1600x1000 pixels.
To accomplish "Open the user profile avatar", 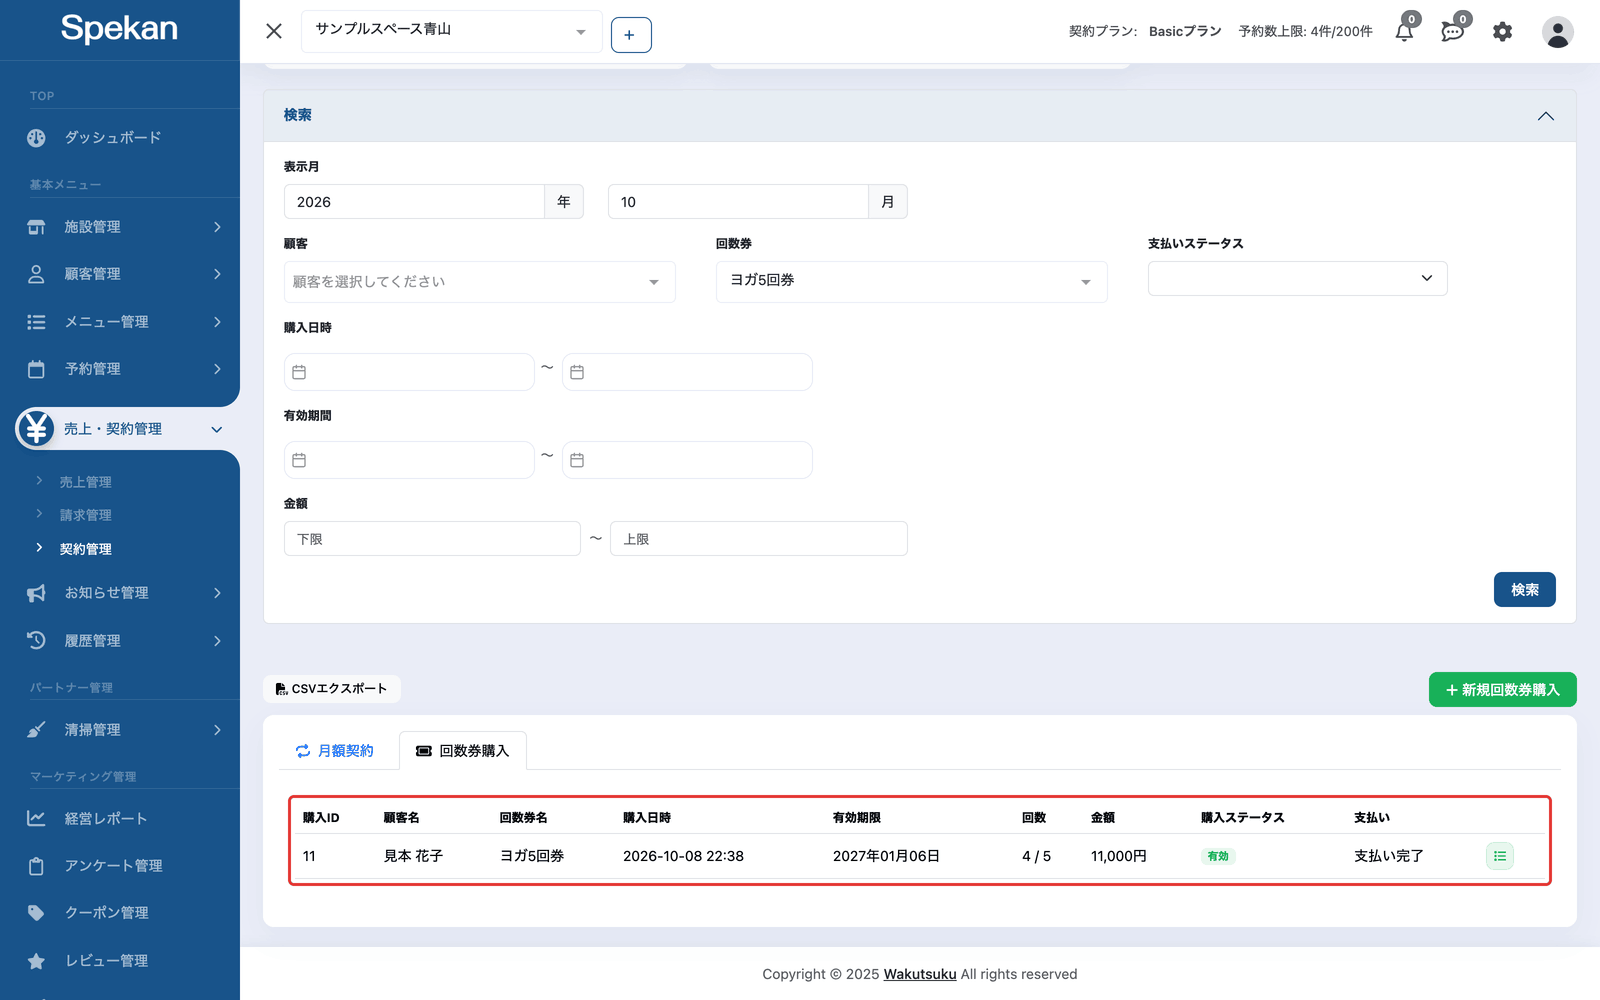I will (1557, 32).
